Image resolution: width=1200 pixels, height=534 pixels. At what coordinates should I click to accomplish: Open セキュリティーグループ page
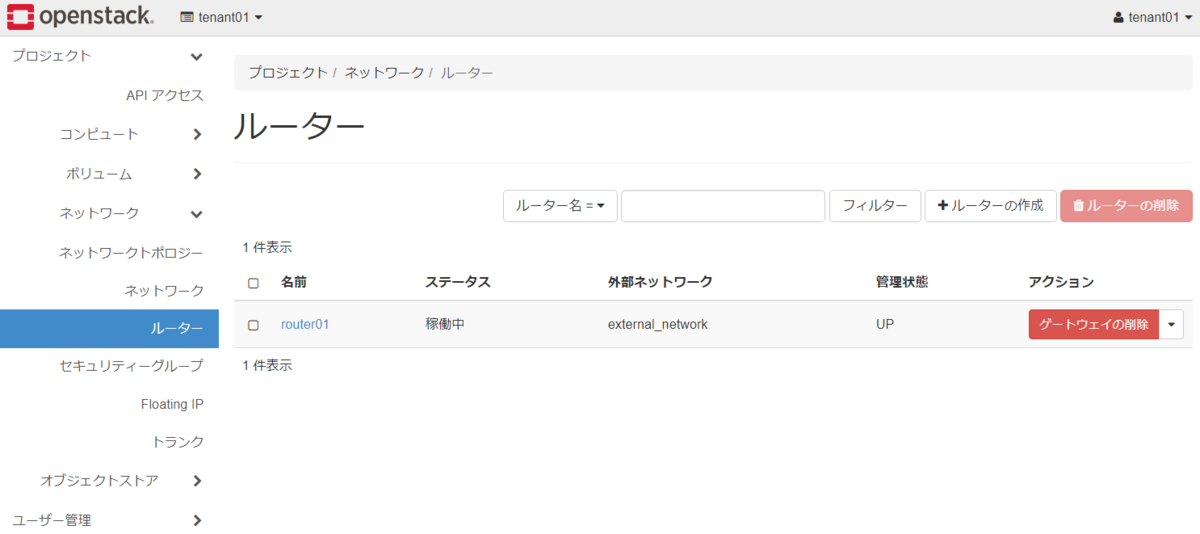(131, 366)
